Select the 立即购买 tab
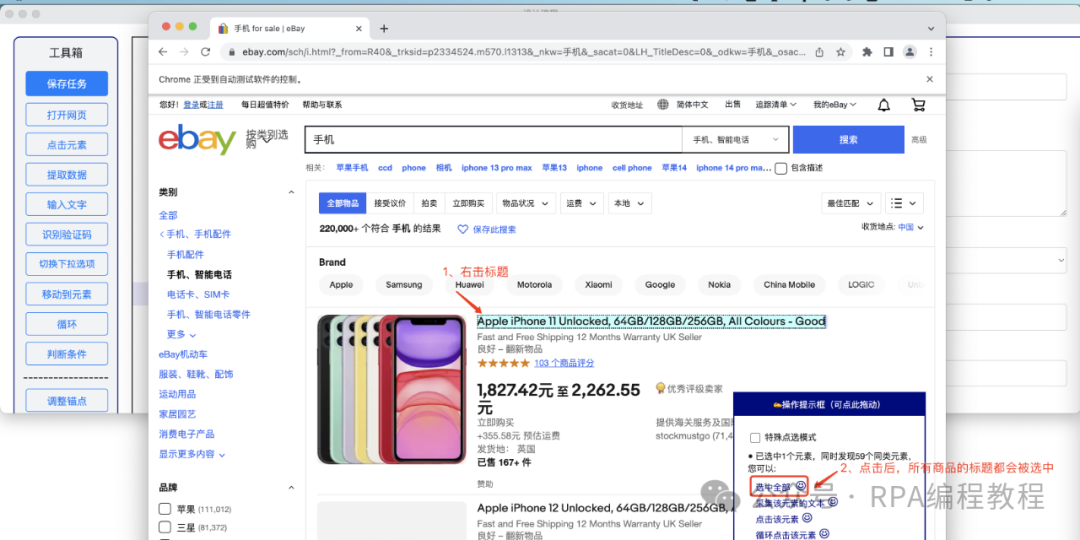This screenshot has width=1080, height=540. coord(468,203)
